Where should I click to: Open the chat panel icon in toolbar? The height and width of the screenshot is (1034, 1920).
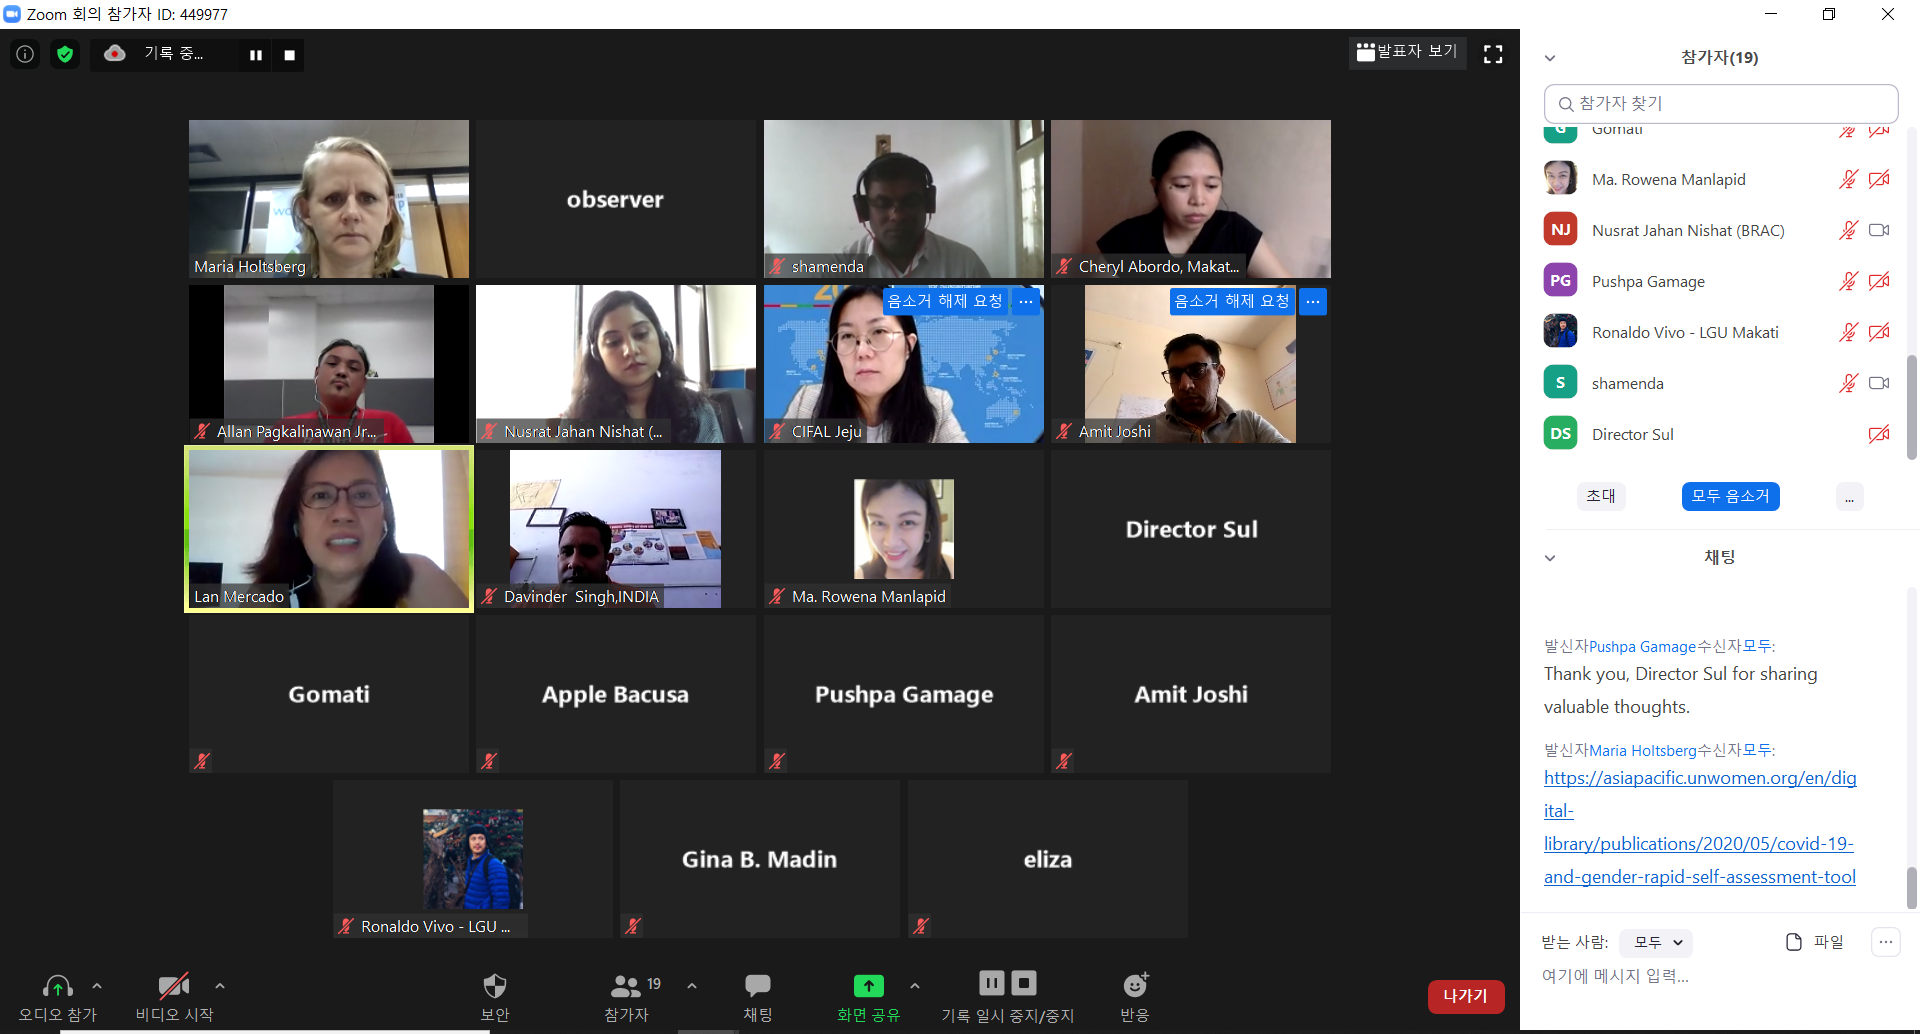pos(757,986)
